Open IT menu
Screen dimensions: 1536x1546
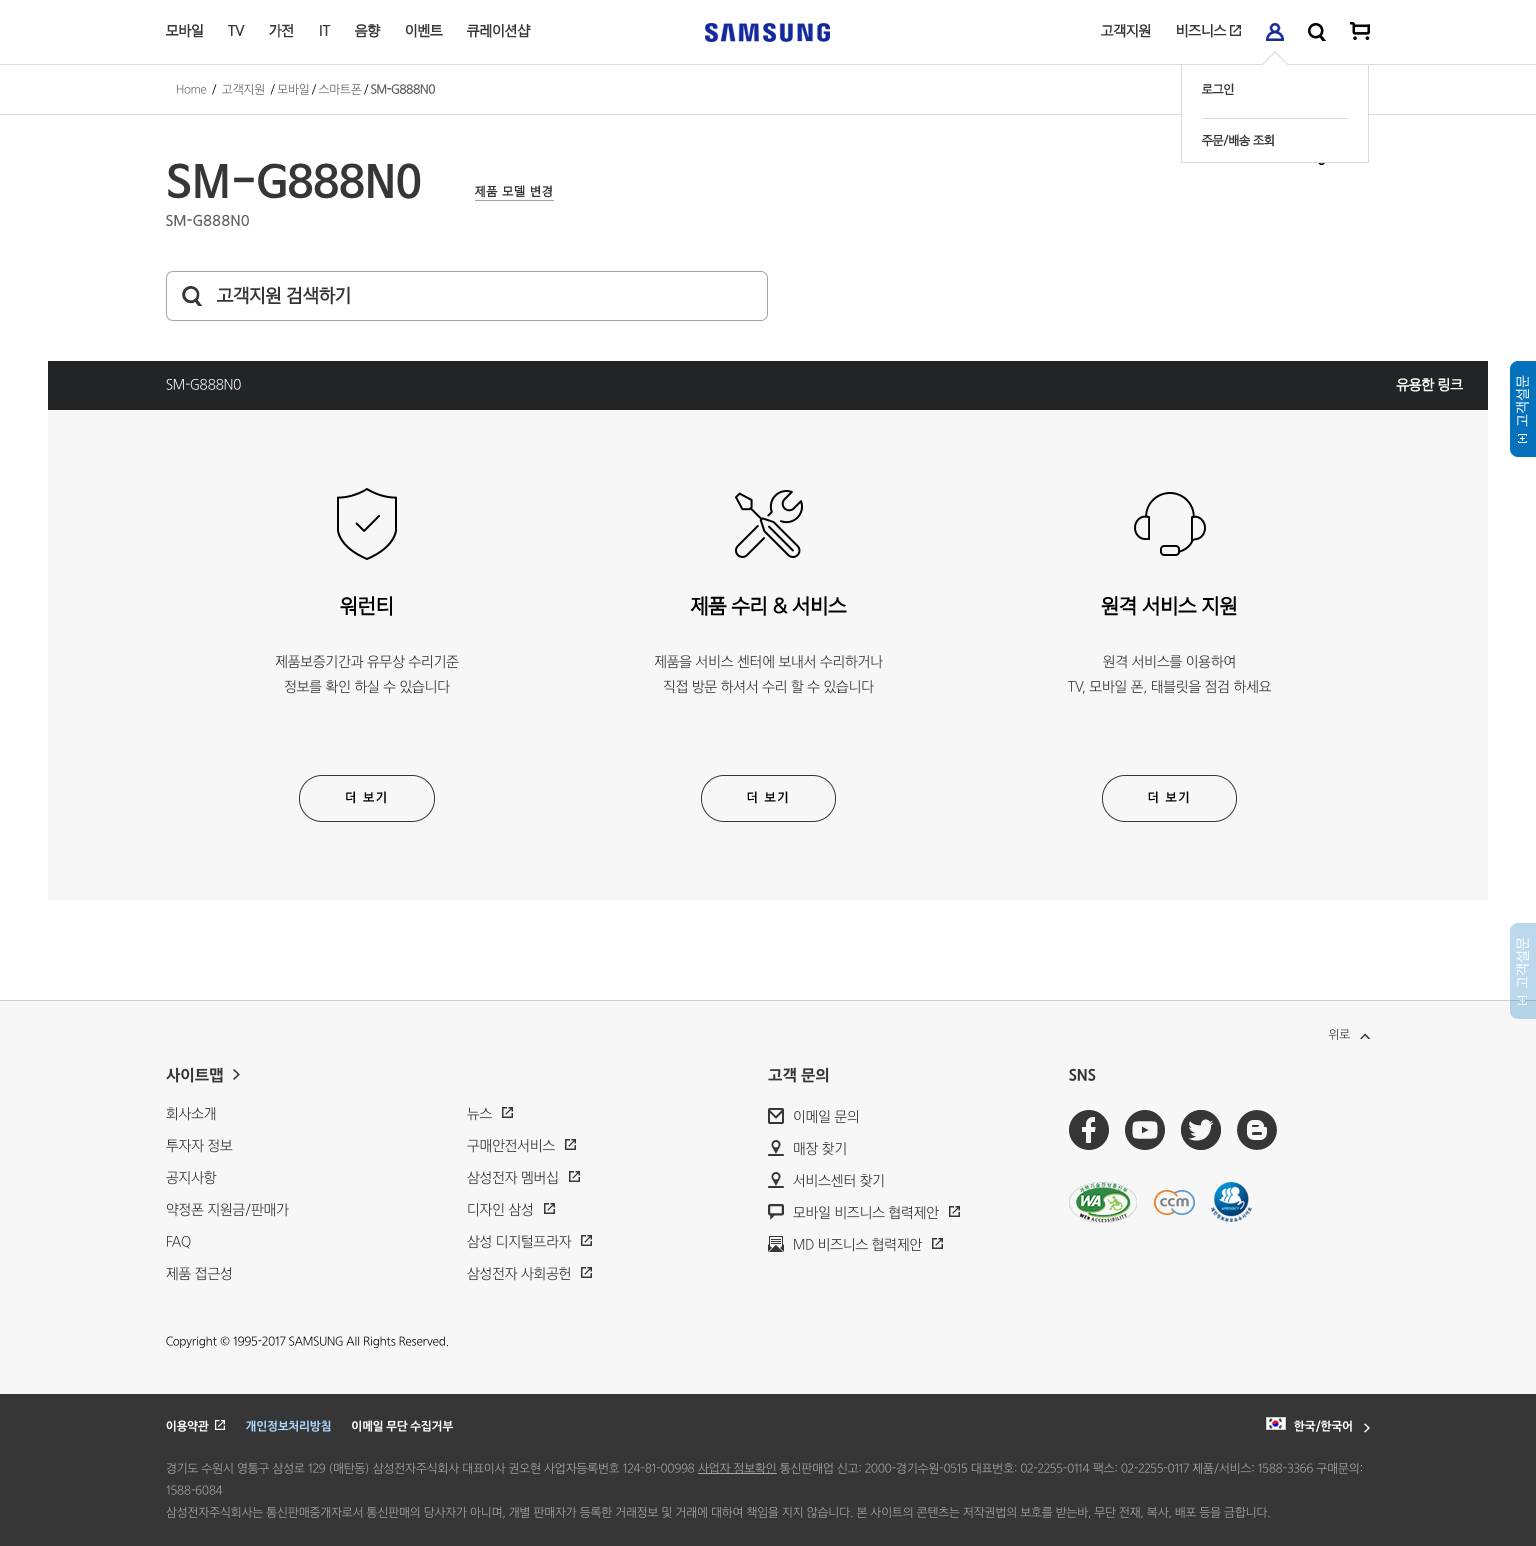click(324, 31)
